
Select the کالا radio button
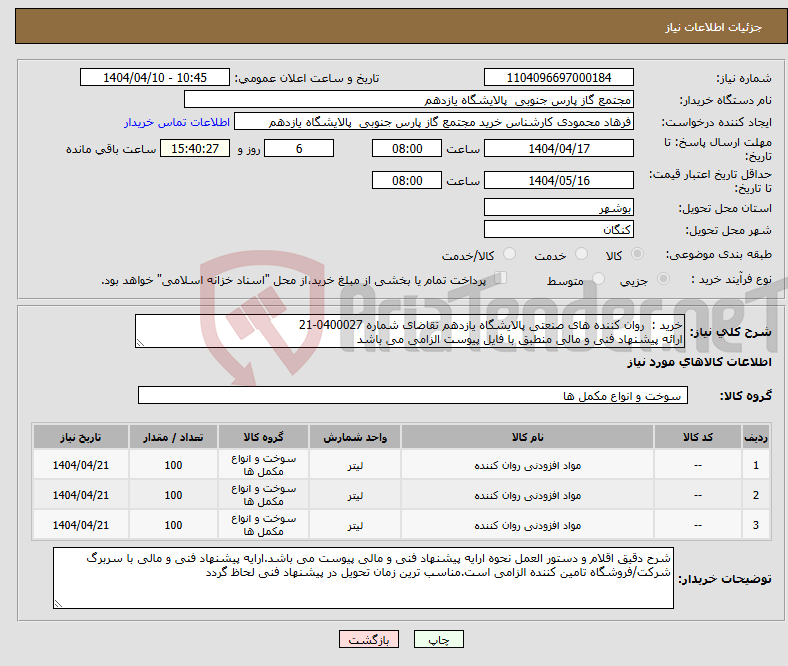point(637,254)
